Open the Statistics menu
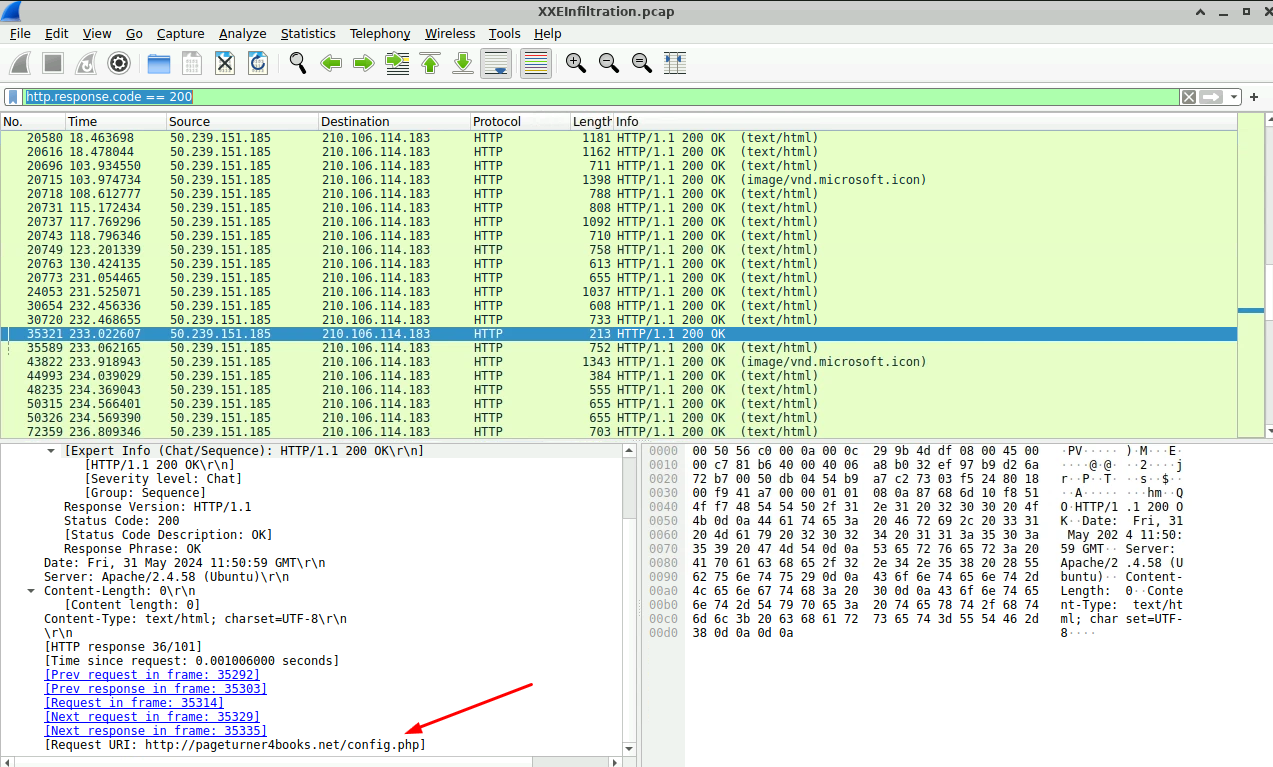The width and height of the screenshot is (1273, 767). pos(308,33)
